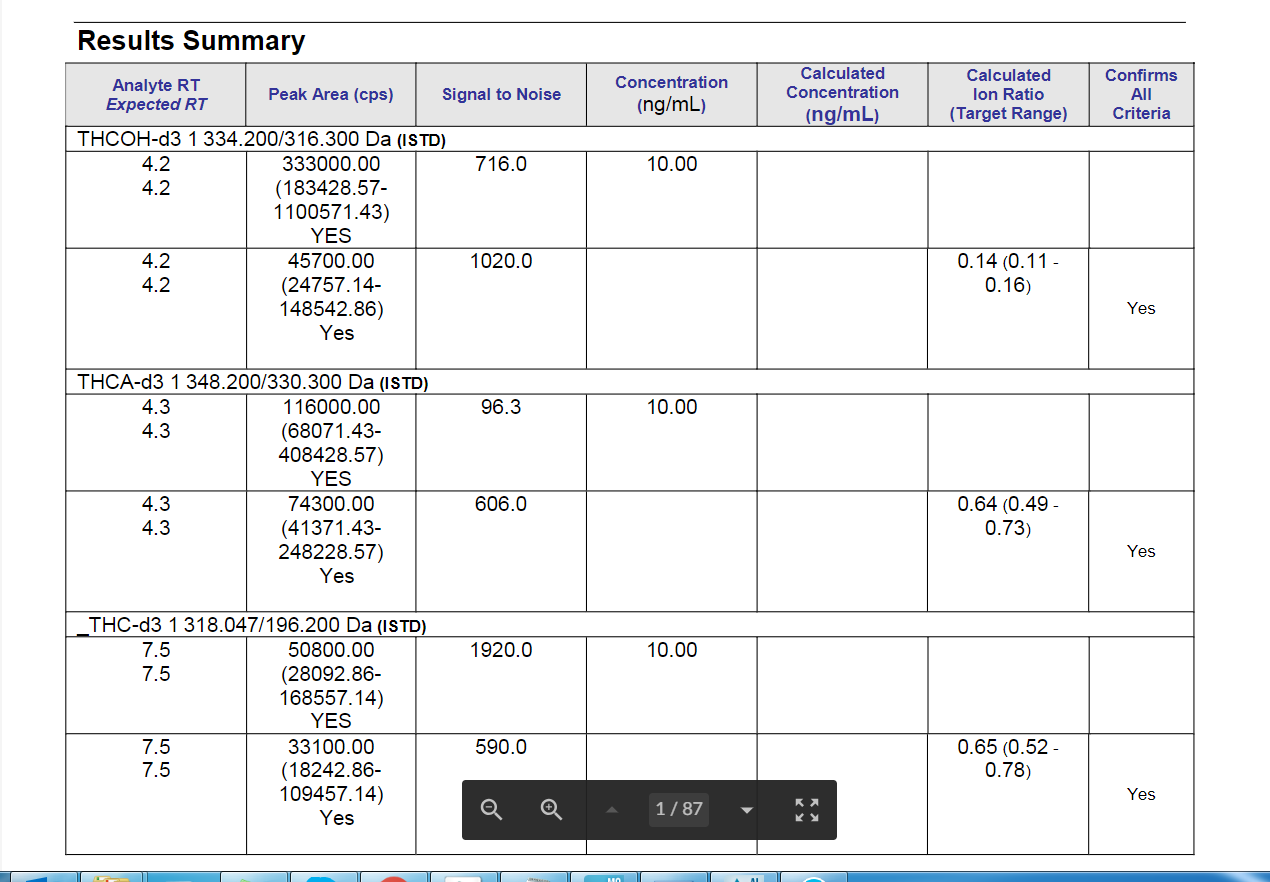Click the 1920.0 signal to noise value
The height and width of the screenshot is (882, 1270).
501,650
